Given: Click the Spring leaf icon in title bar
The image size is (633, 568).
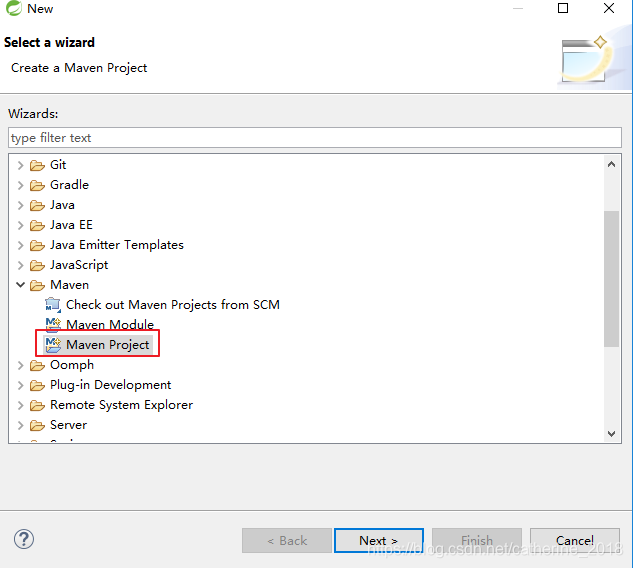Looking at the screenshot, I should point(13,8).
